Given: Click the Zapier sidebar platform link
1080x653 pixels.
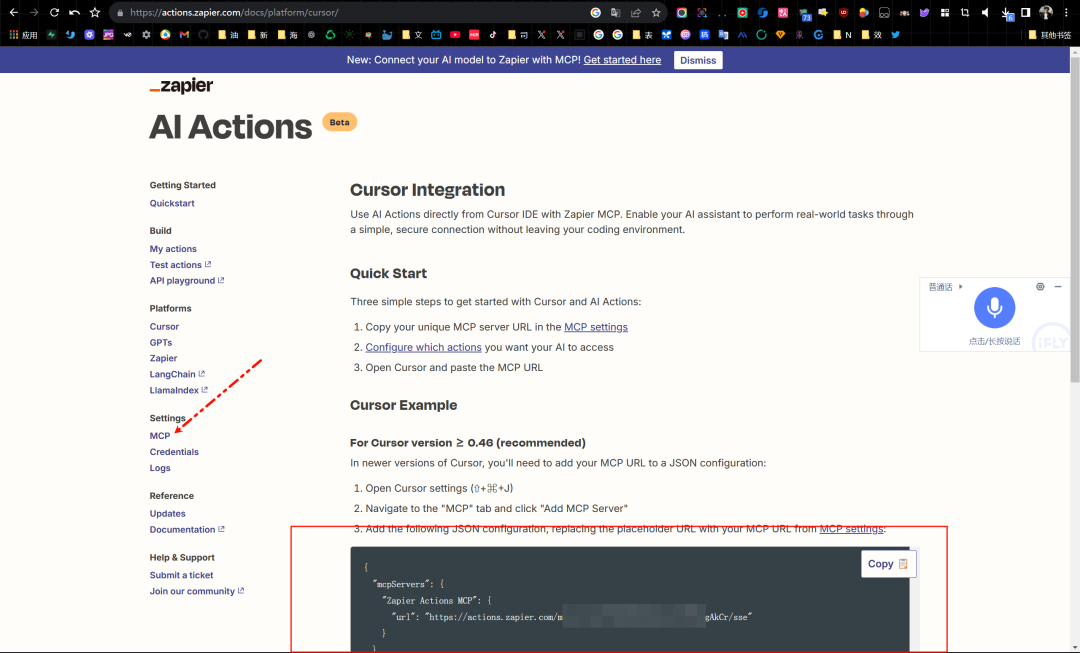Looking at the screenshot, I should tap(163, 358).
